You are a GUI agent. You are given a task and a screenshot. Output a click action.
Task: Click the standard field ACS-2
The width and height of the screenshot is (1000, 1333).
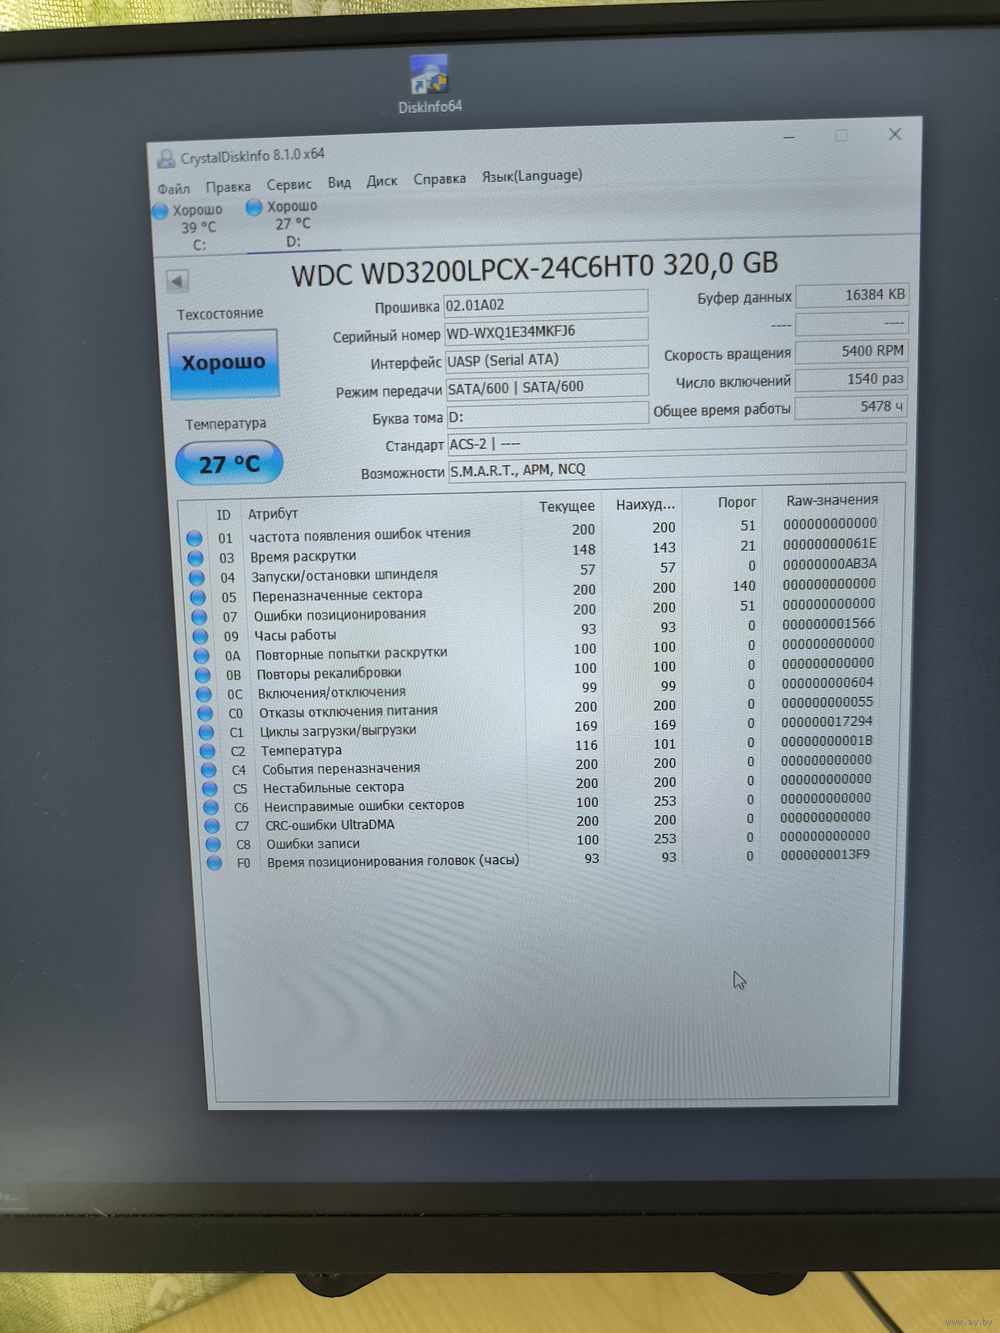coord(677,440)
